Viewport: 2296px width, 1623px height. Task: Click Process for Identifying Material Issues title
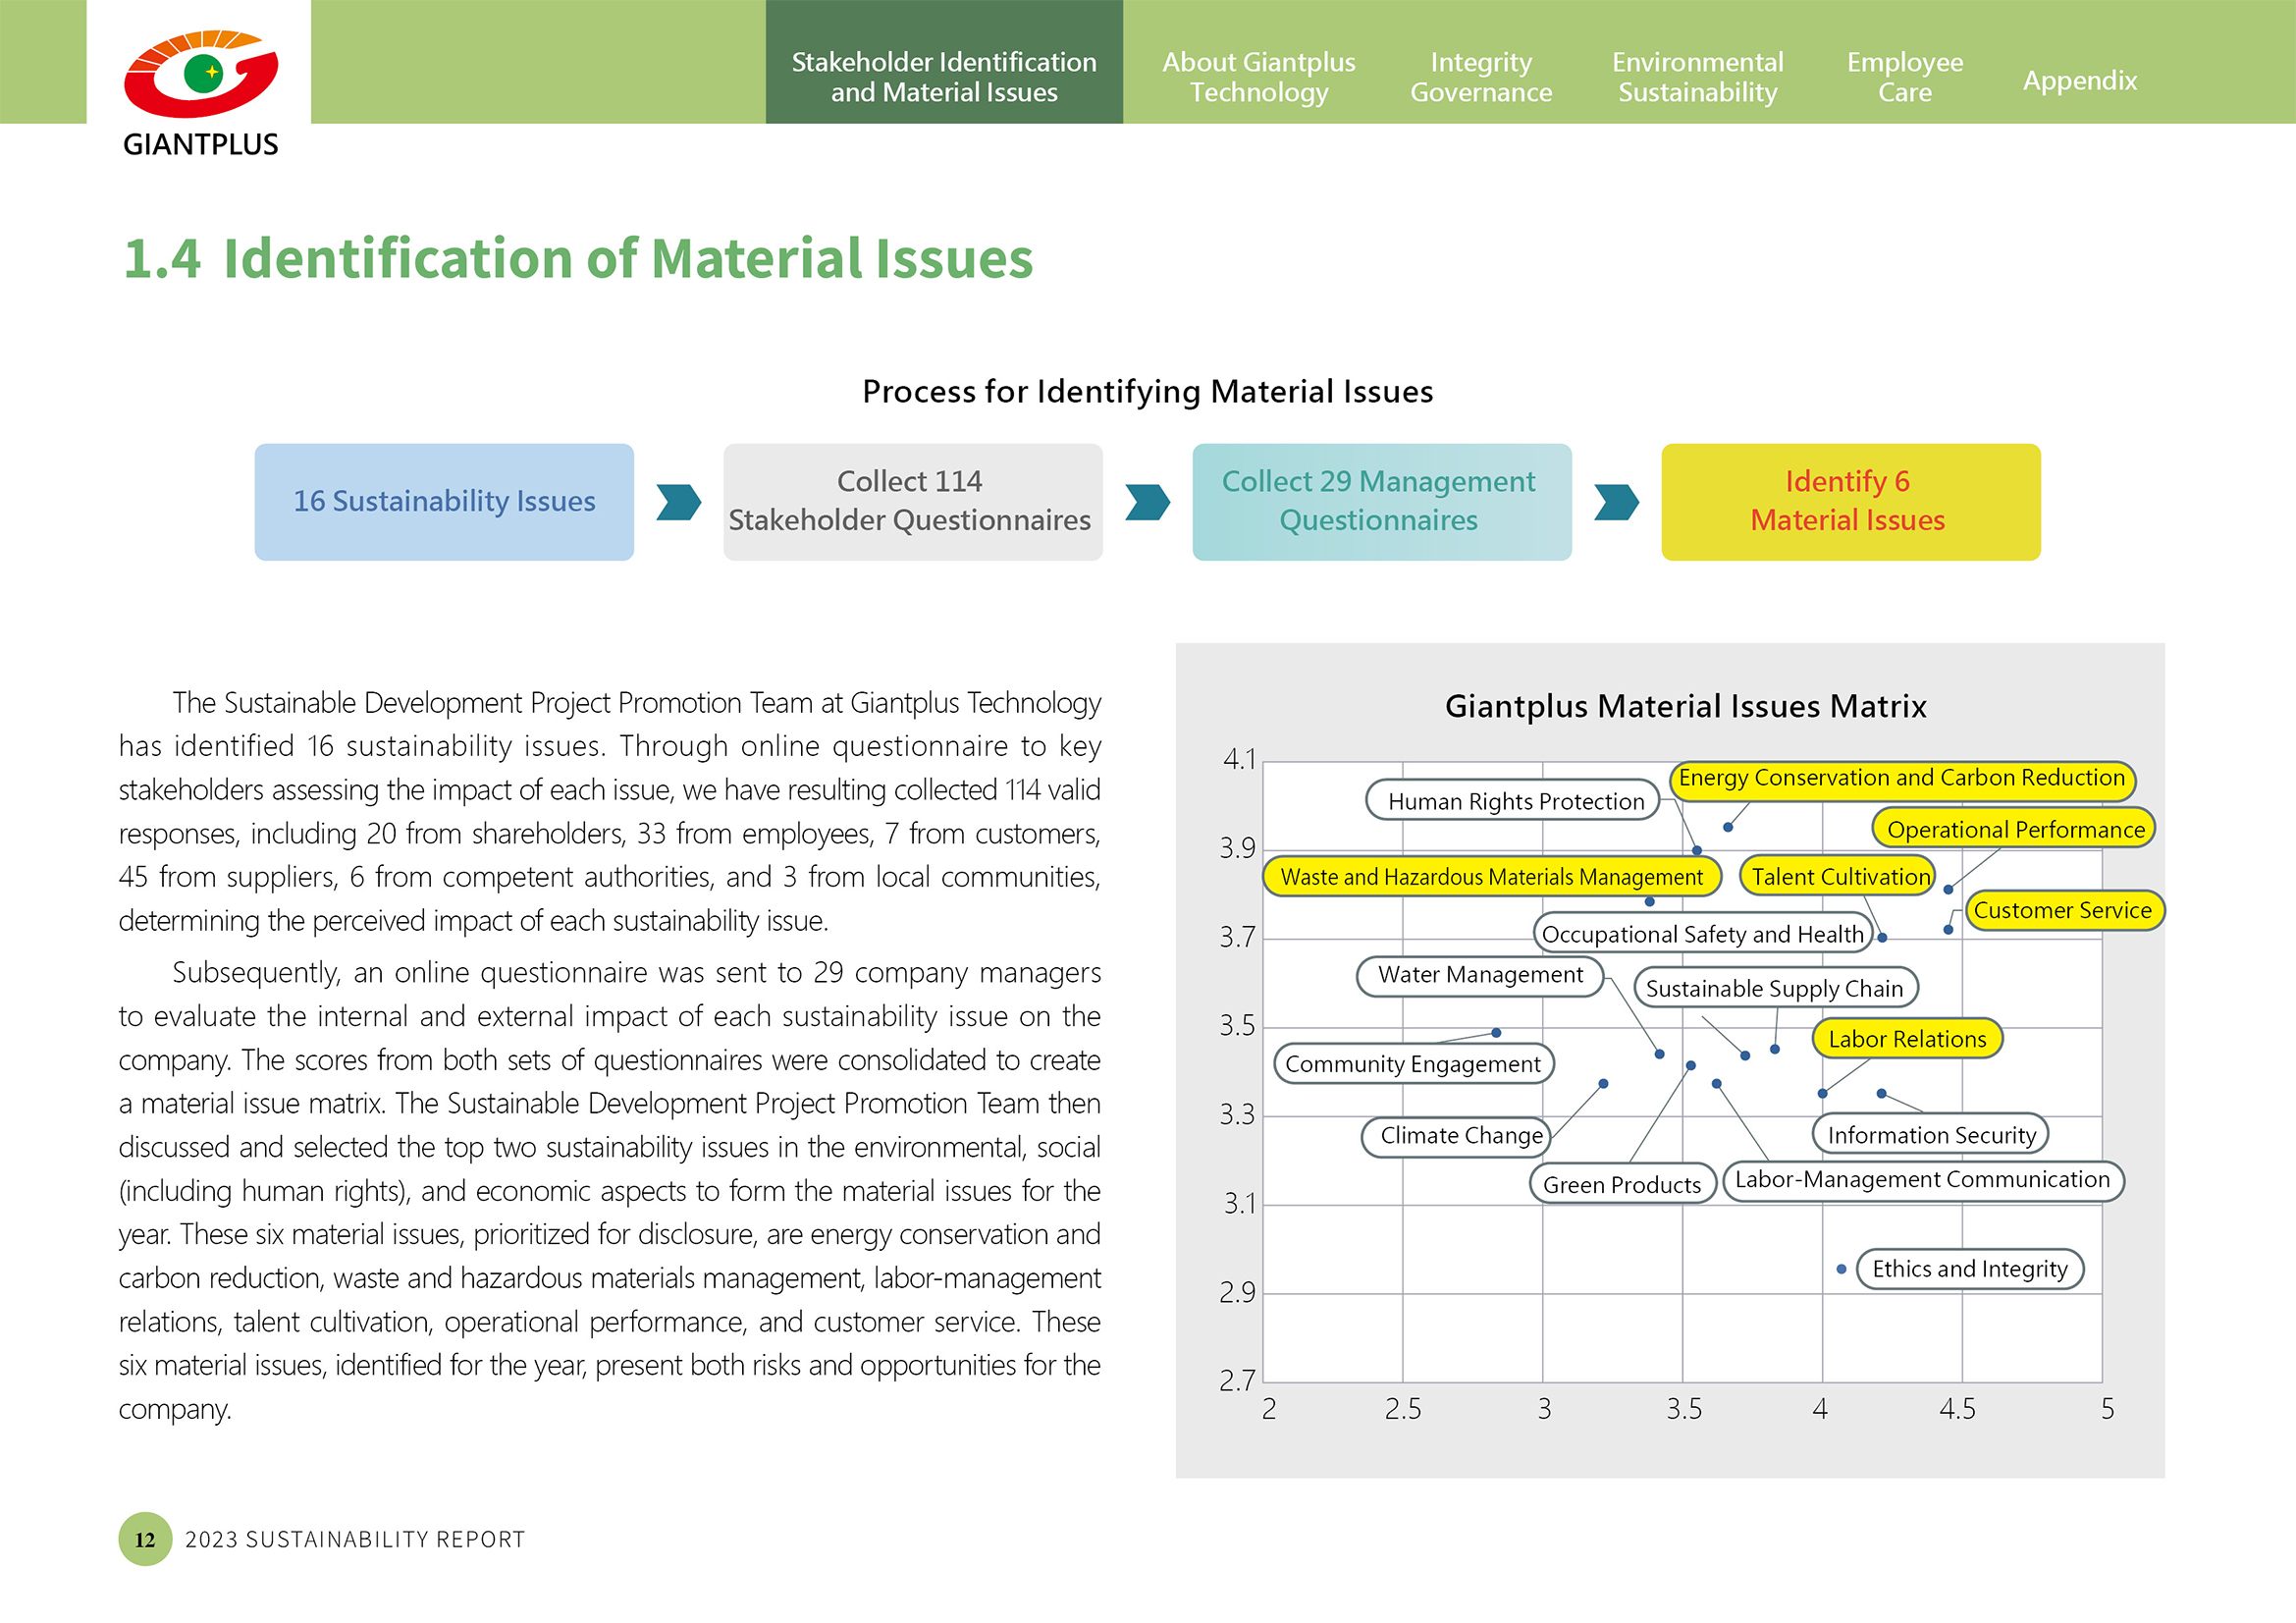1148,391
